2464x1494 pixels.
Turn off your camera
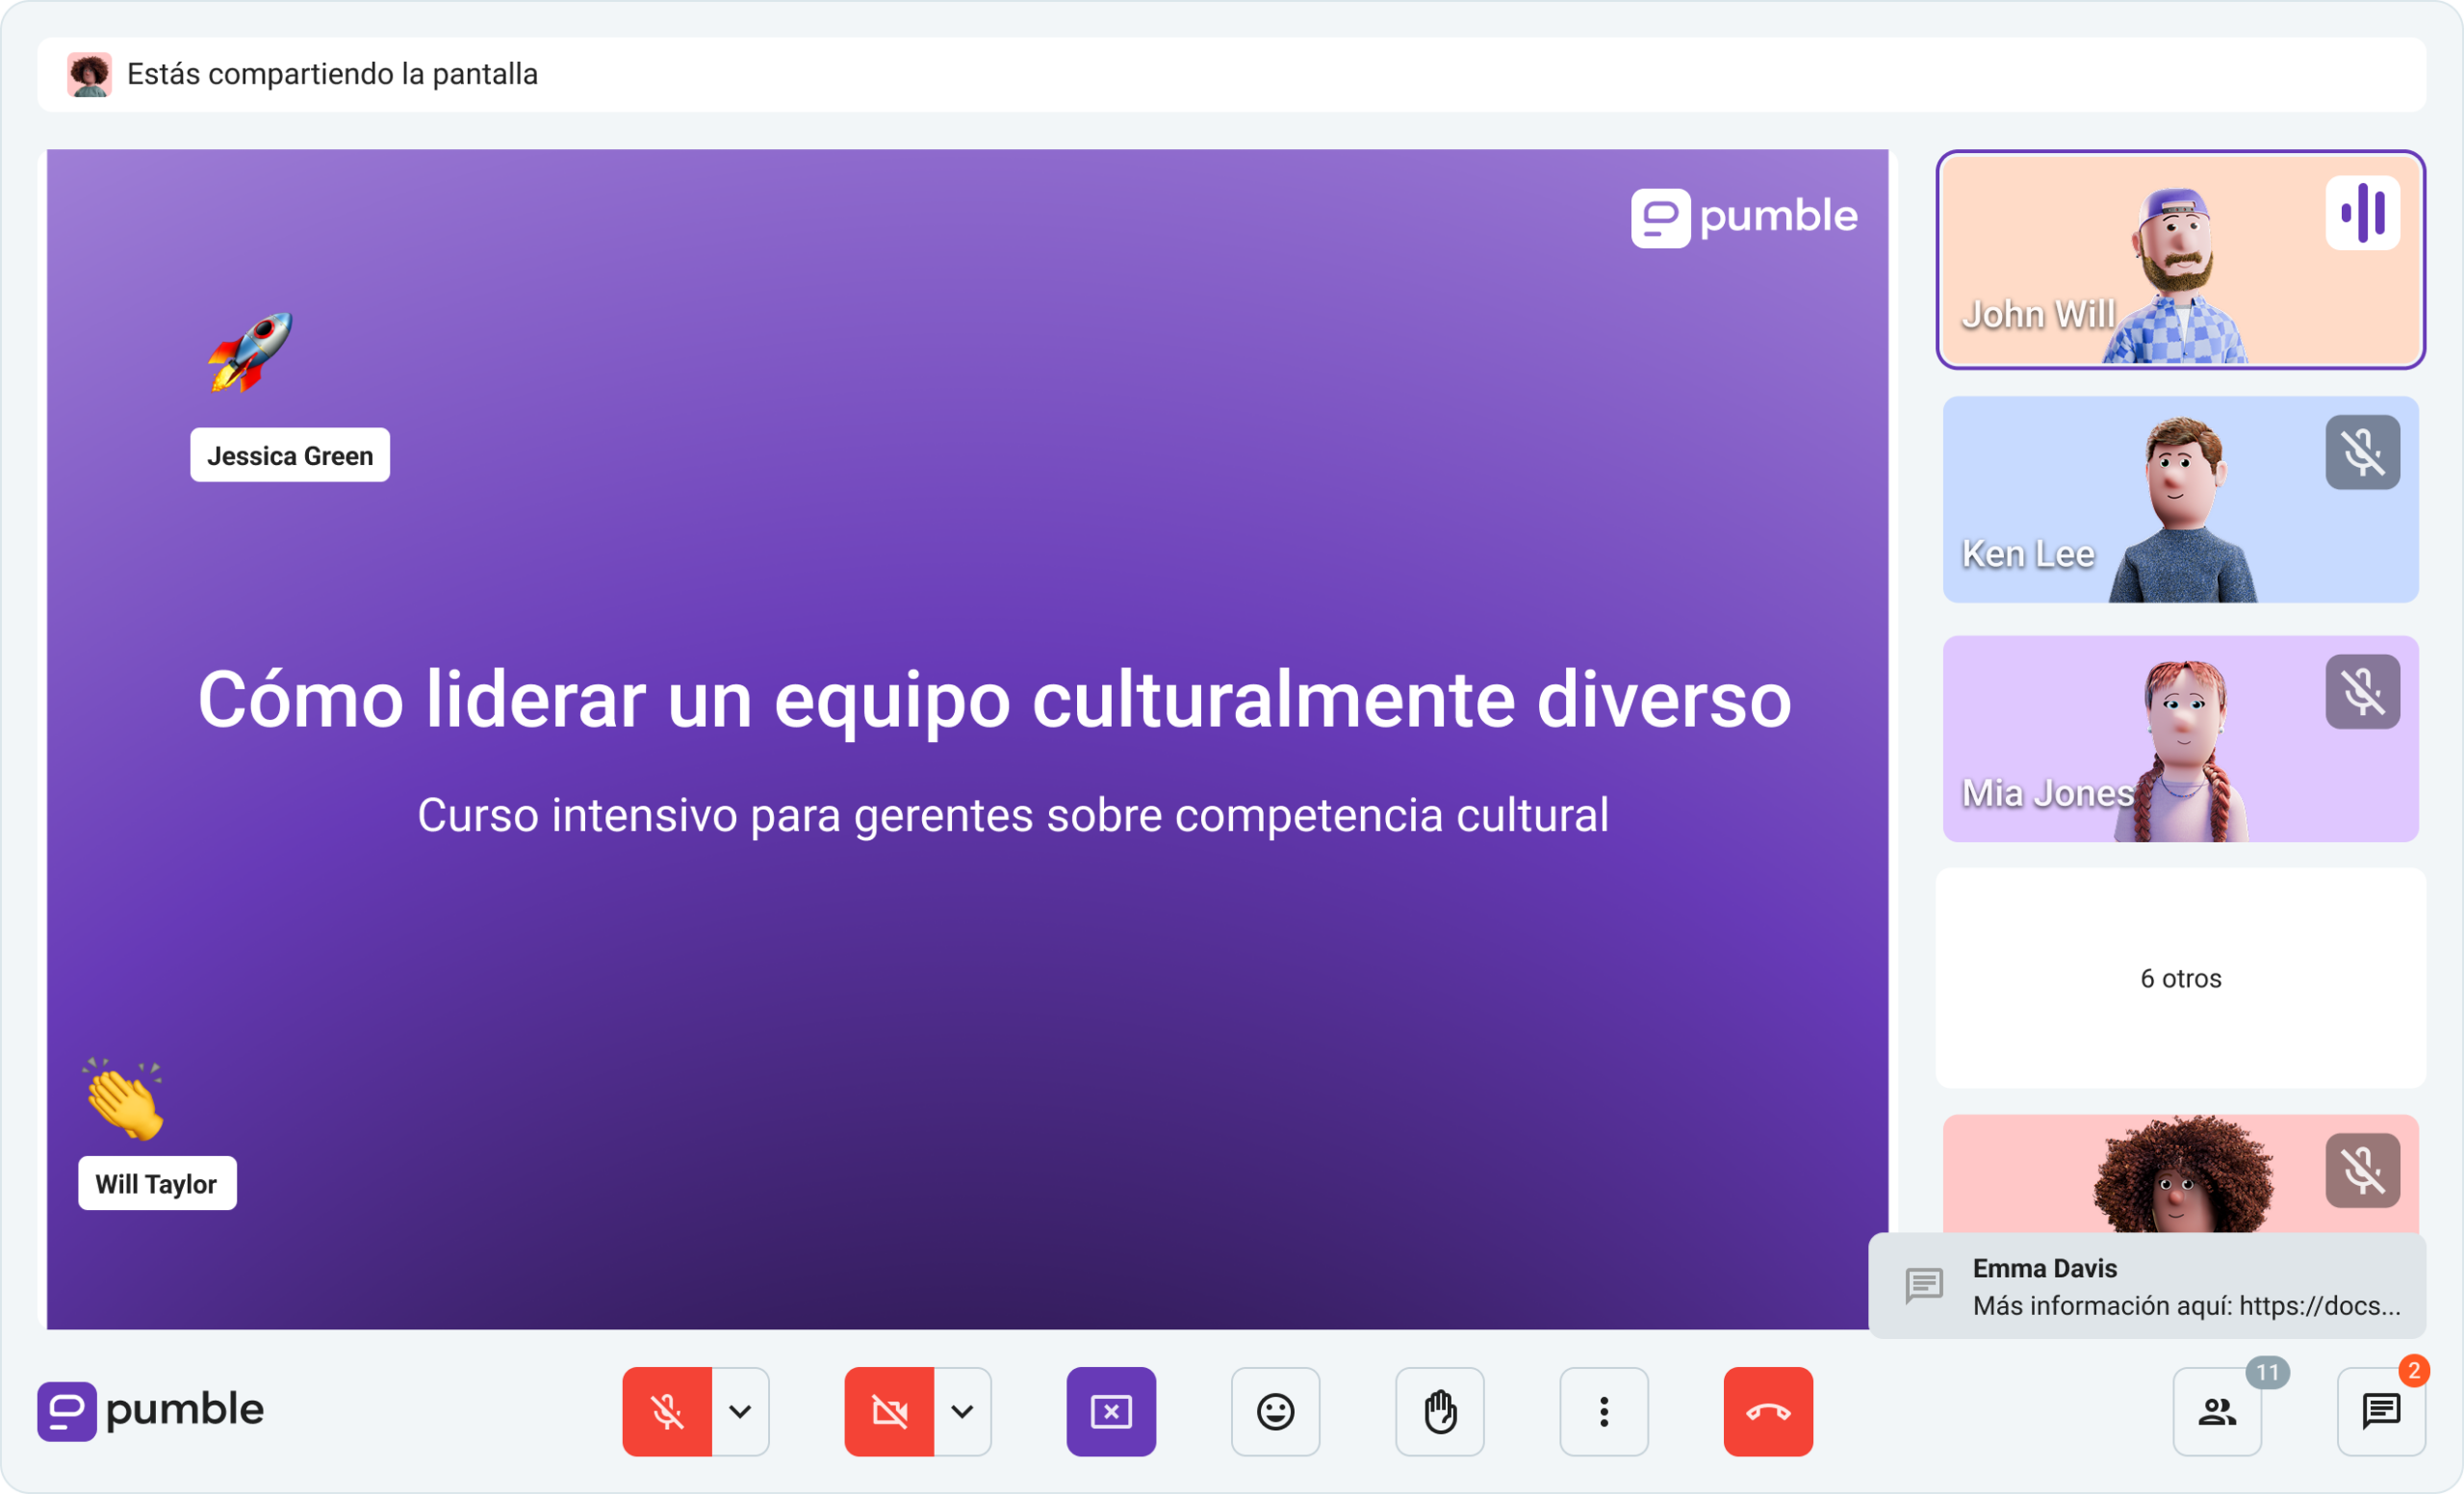click(889, 1411)
